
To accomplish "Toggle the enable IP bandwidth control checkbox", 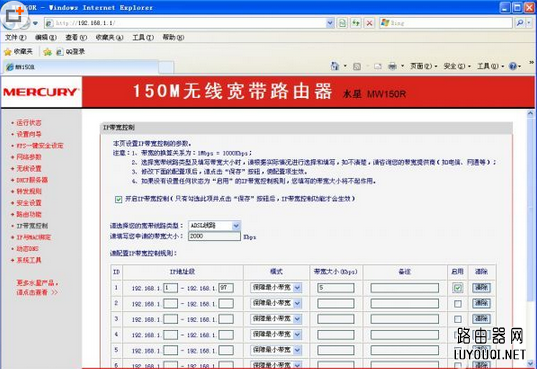I will pos(118,199).
